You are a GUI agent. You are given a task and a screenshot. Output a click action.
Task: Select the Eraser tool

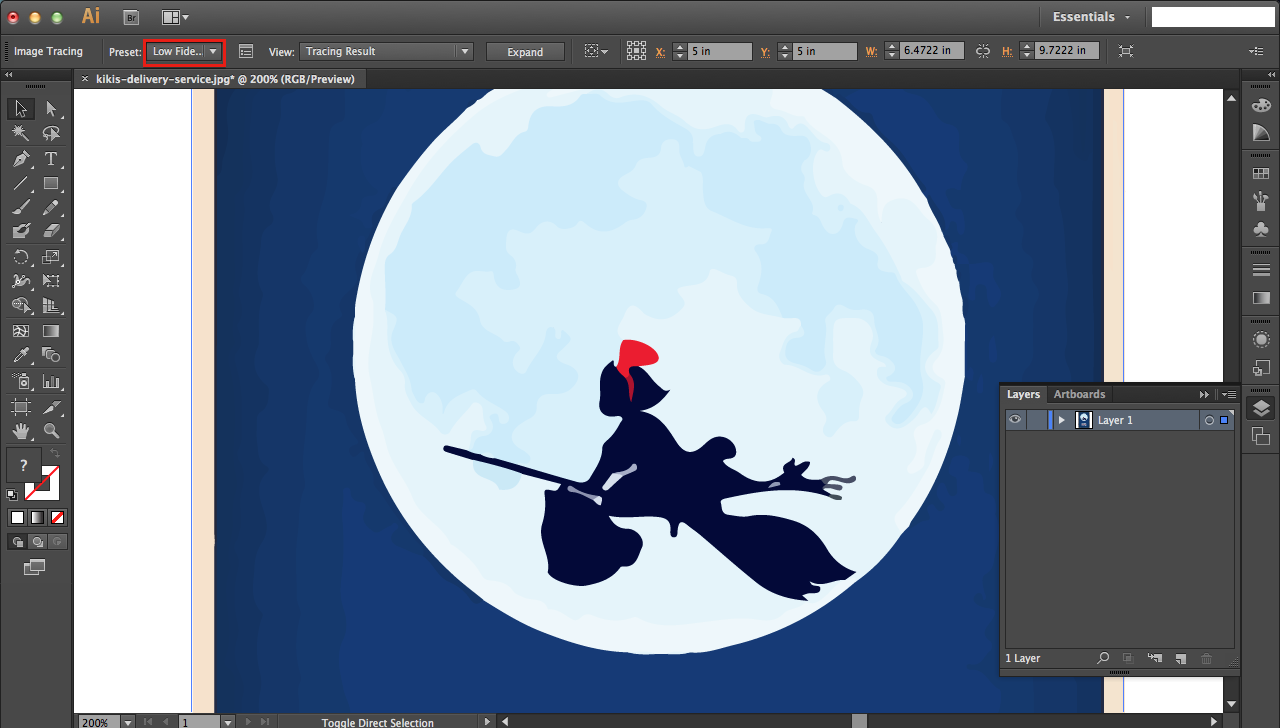(x=51, y=232)
